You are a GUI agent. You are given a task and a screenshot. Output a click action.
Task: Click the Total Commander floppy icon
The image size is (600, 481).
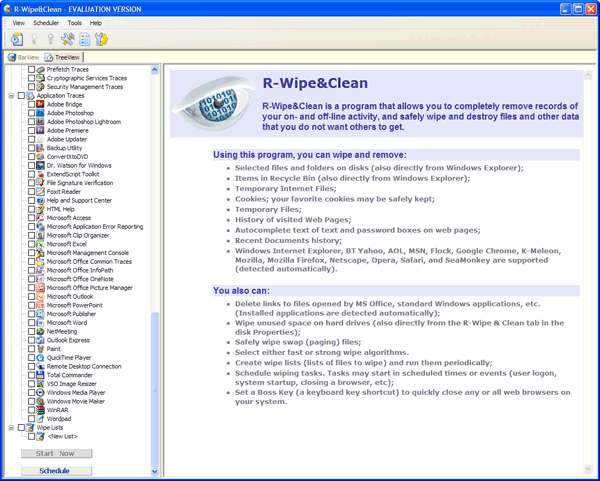pos(40,375)
